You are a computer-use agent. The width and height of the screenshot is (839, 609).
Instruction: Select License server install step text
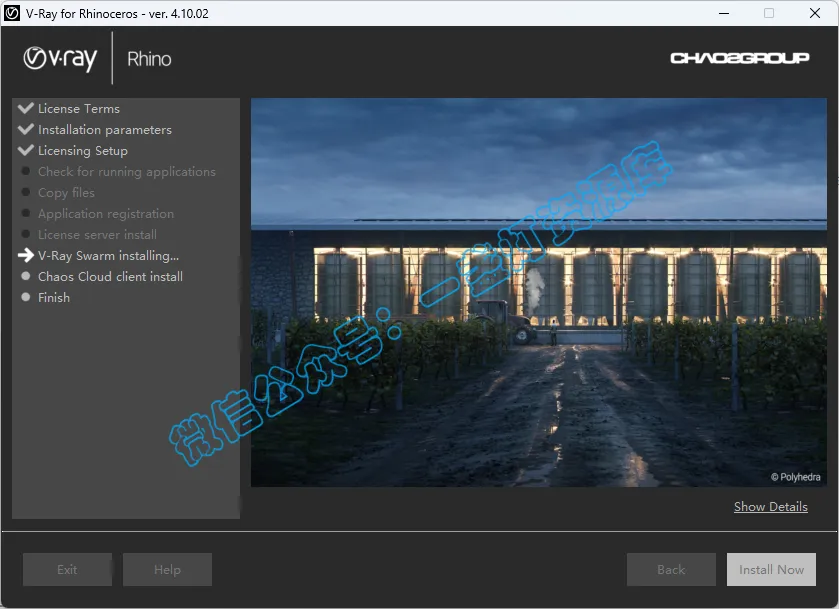pos(97,234)
